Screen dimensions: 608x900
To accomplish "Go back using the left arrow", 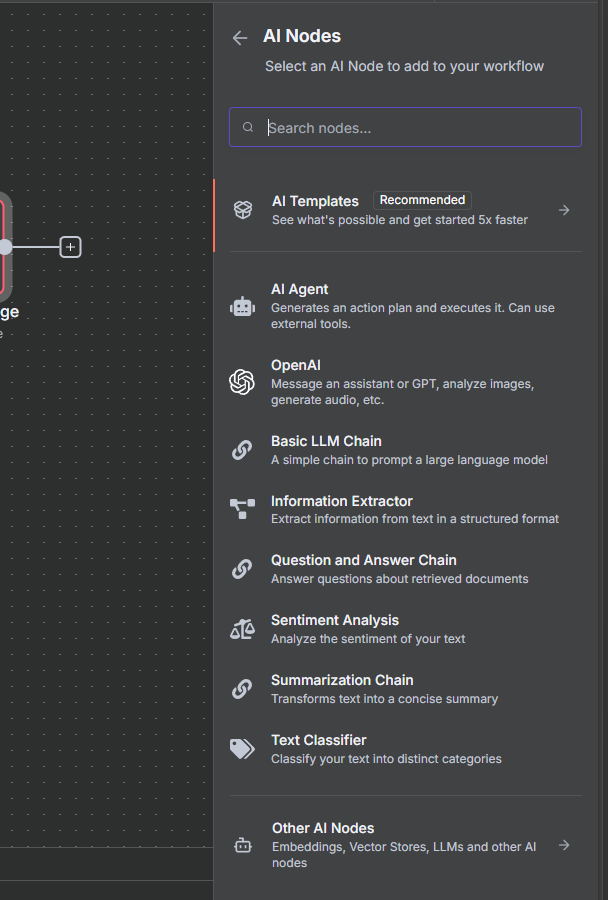I will click(240, 38).
